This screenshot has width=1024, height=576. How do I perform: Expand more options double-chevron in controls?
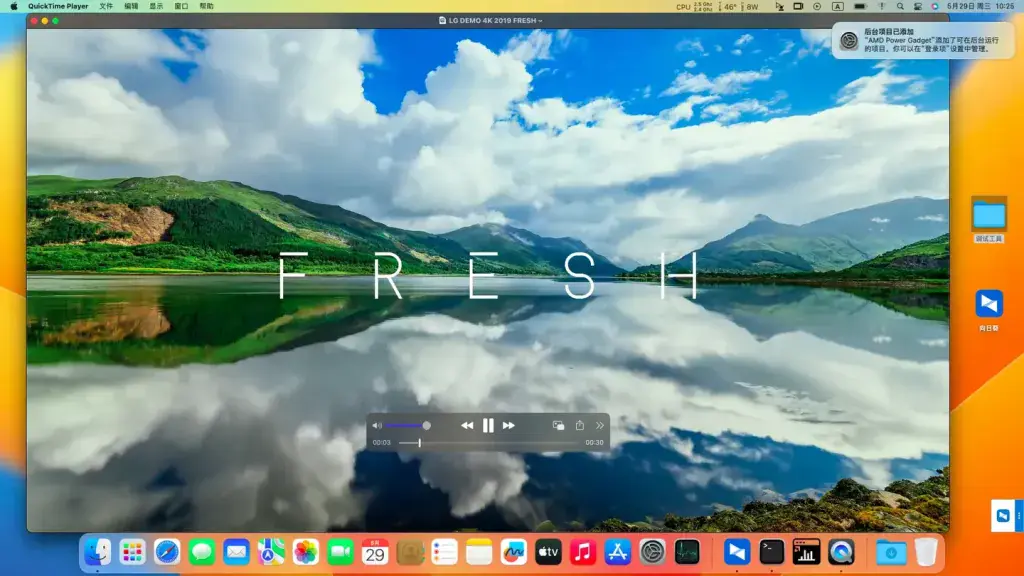point(600,426)
